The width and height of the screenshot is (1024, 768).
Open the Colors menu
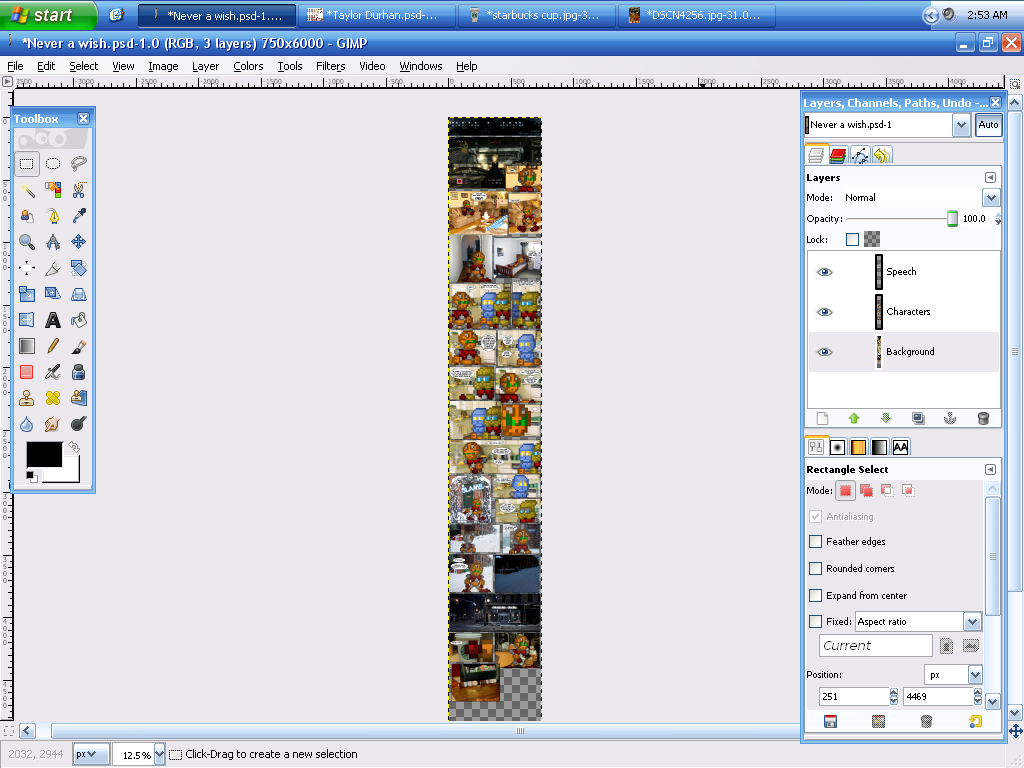248,66
